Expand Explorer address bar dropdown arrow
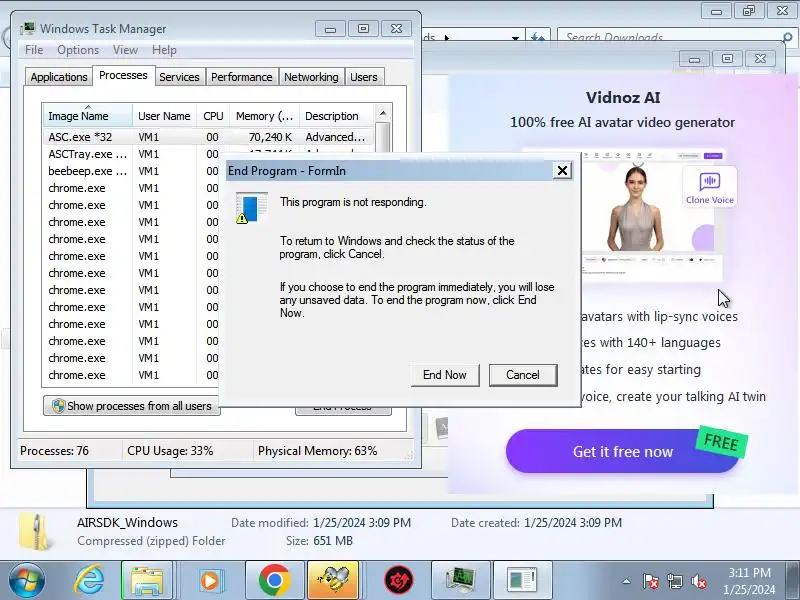This screenshot has height=600, width=800. pyautogui.click(x=515, y=38)
